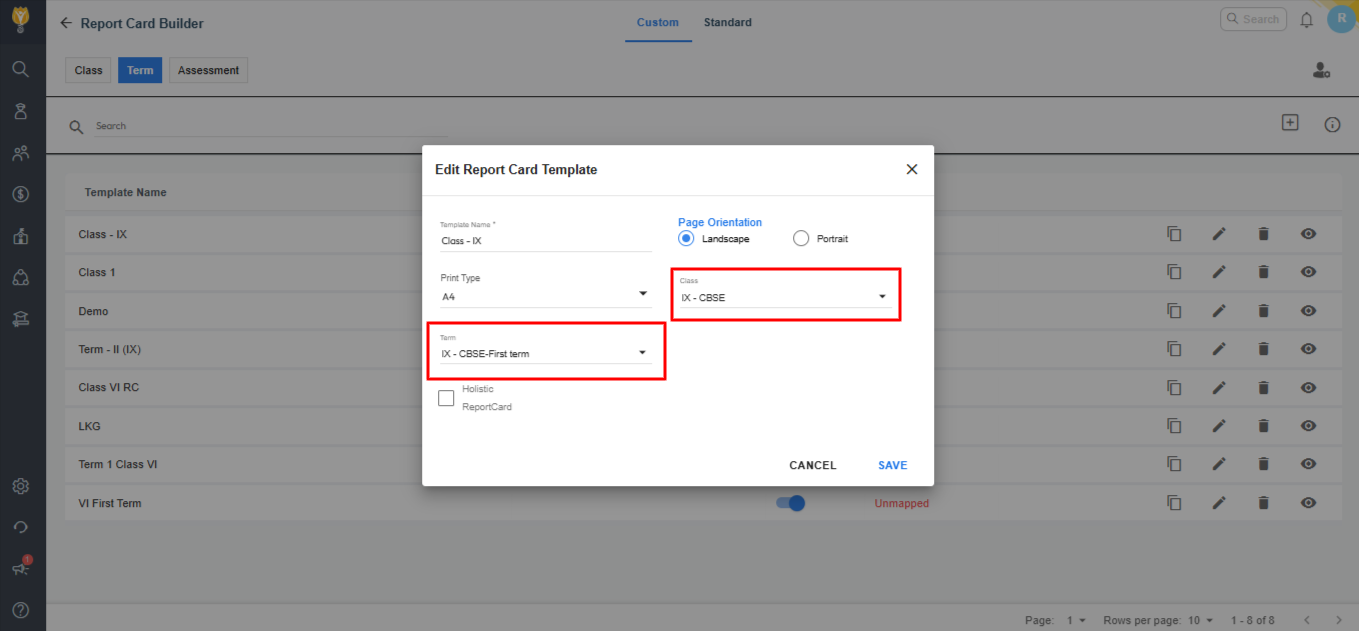Copy the Class 1 template
This screenshot has height=631, width=1359.
click(1174, 272)
